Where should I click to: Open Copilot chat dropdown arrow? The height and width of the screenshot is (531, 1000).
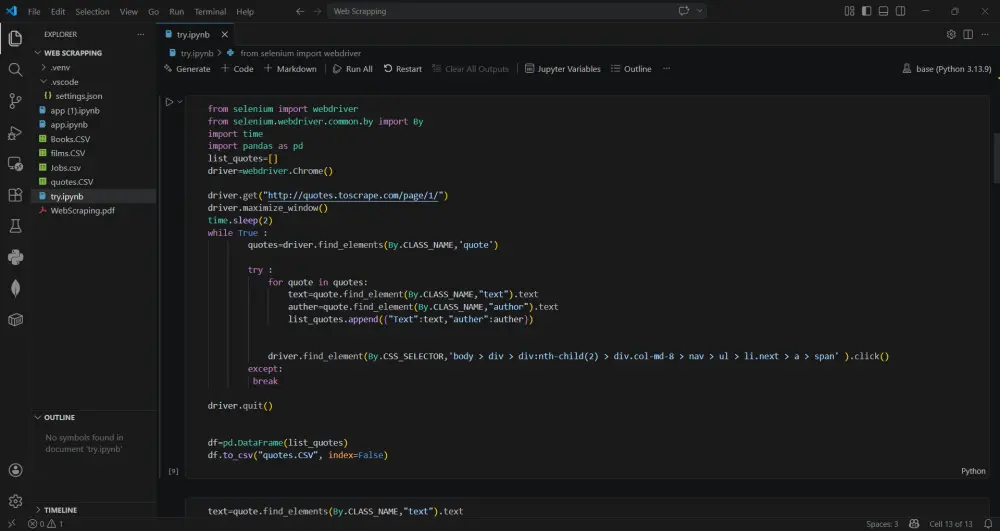[x=700, y=11]
